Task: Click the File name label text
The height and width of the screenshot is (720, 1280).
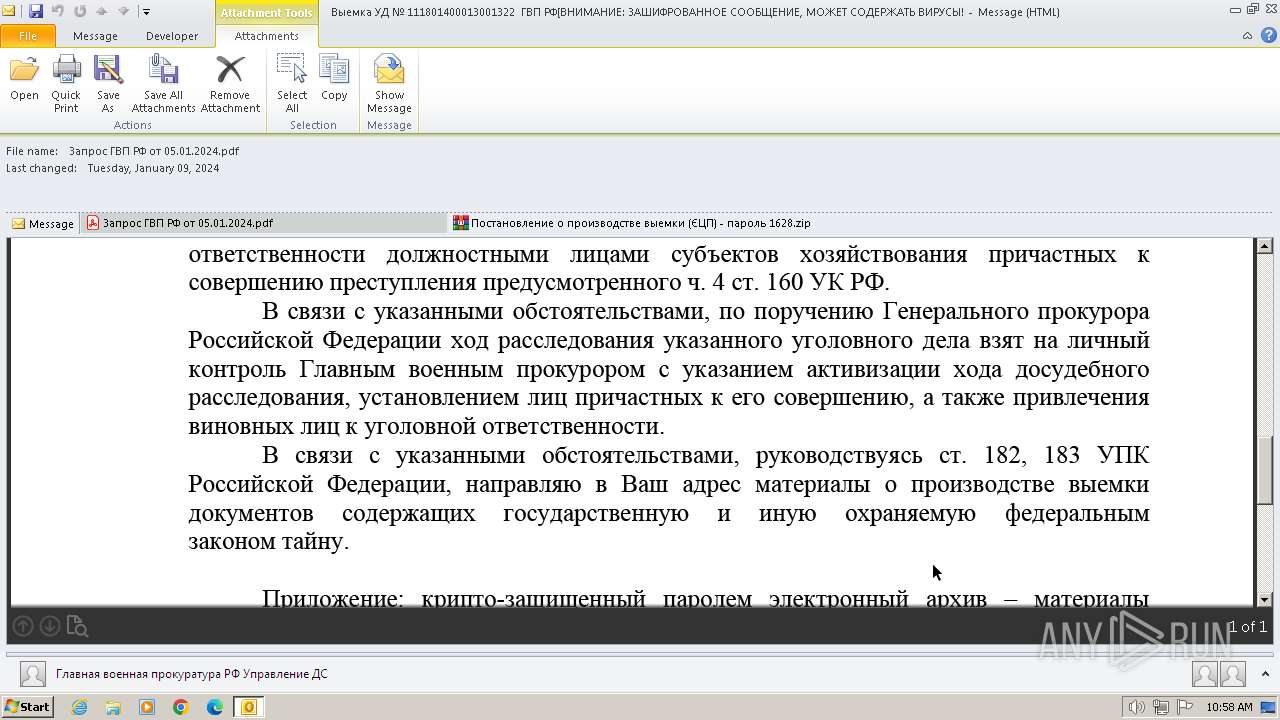Action: 32,151
